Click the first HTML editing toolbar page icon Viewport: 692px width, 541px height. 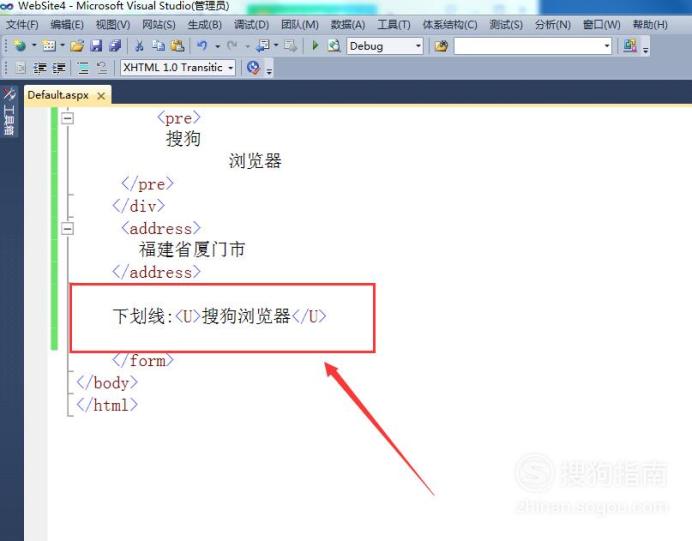20,68
